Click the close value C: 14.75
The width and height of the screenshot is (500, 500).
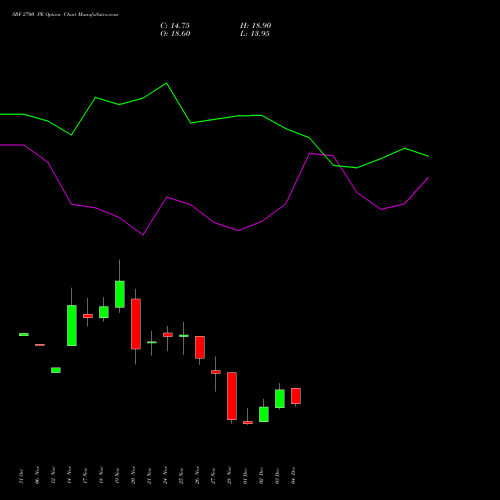tap(175, 26)
